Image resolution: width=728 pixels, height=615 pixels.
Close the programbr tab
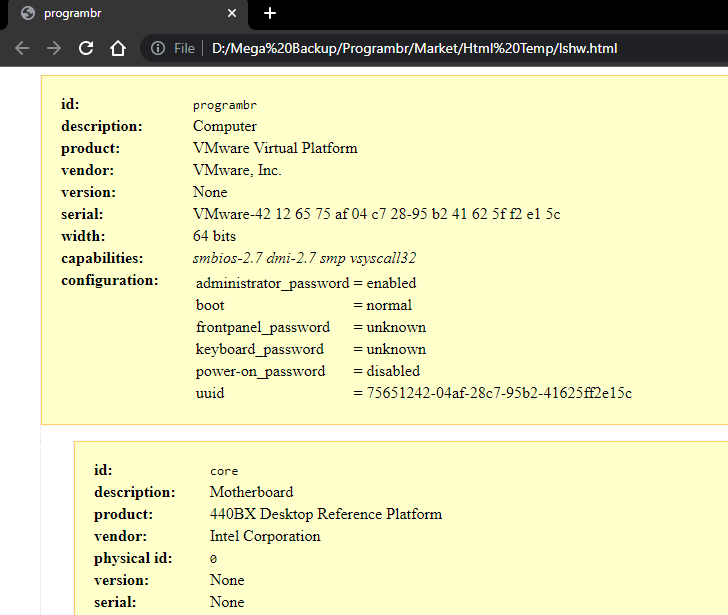tap(232, 13)
